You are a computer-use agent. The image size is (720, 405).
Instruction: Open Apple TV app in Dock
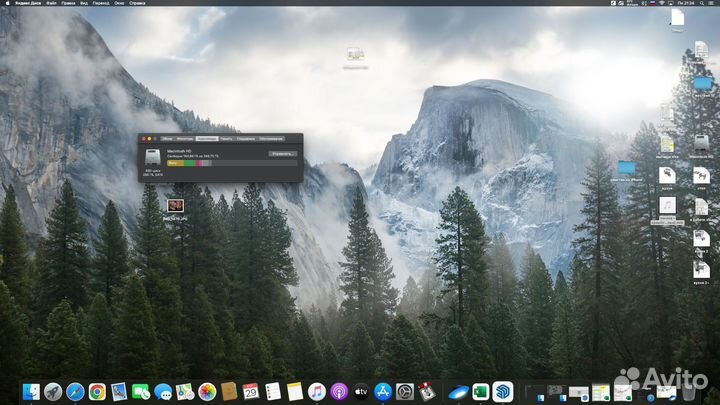(x=361, y=392)
